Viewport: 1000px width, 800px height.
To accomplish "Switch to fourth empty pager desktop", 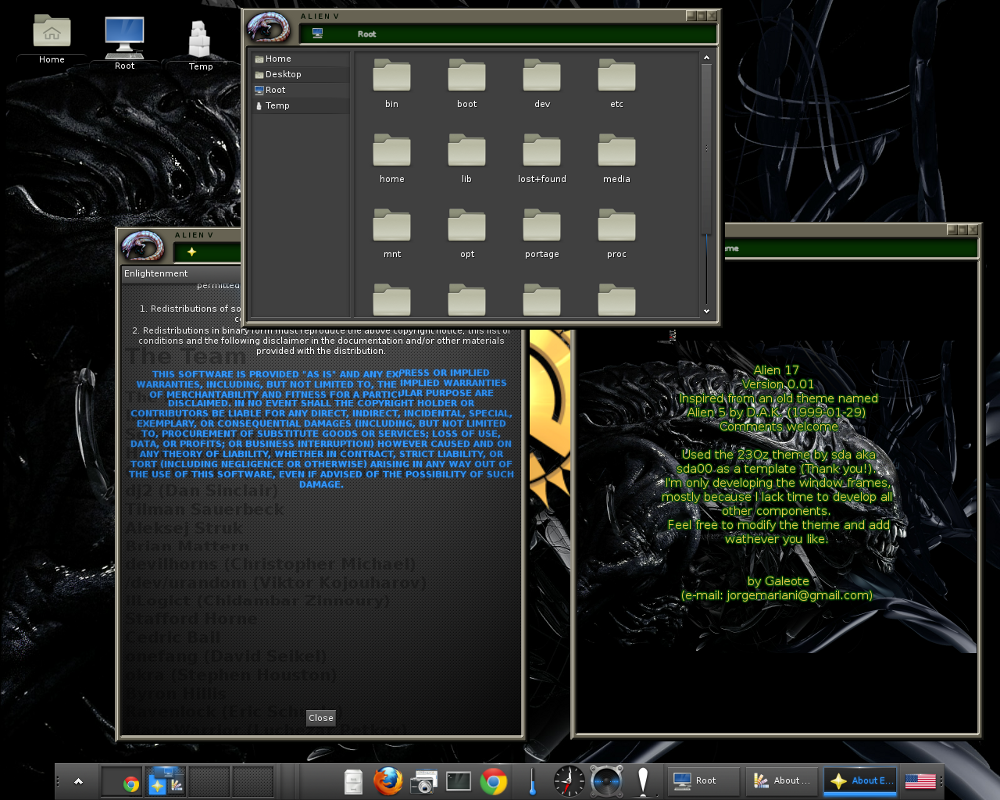I will coord(253,781).
